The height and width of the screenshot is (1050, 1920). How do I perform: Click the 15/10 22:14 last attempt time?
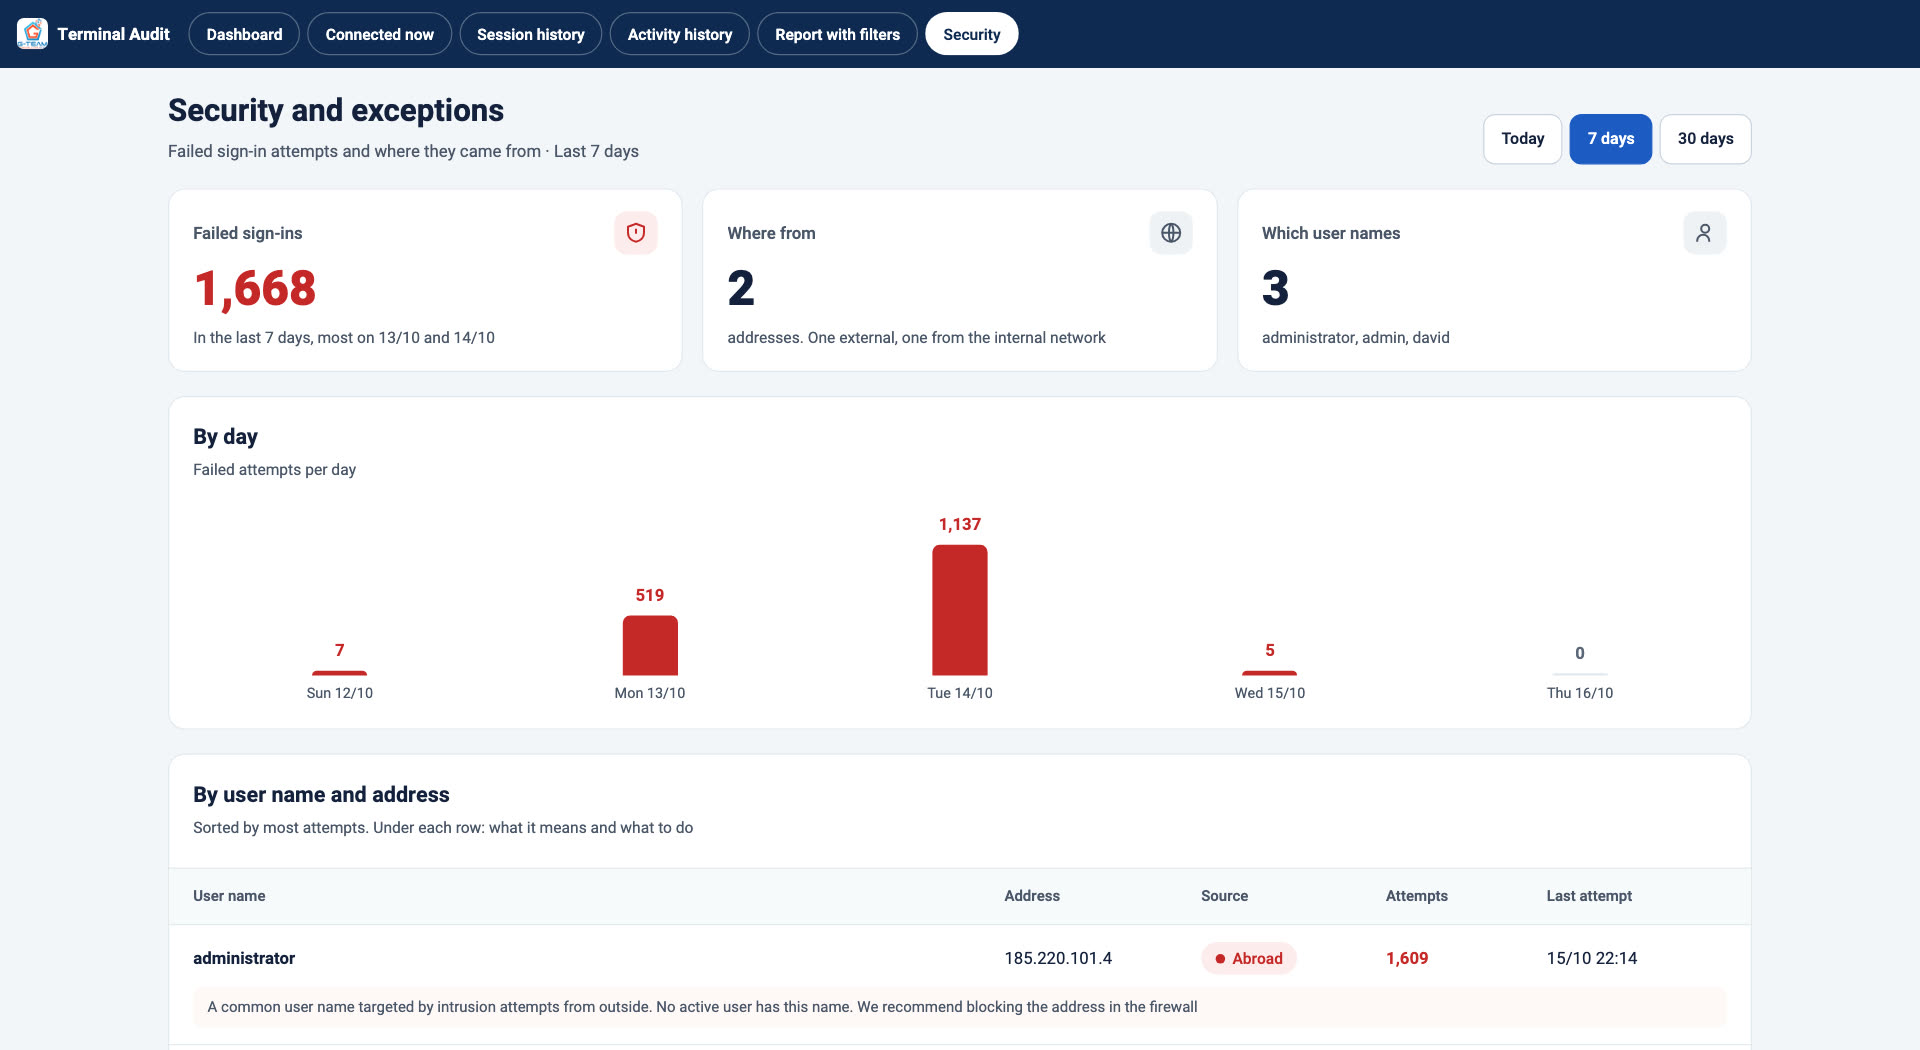pos(1592,958)
